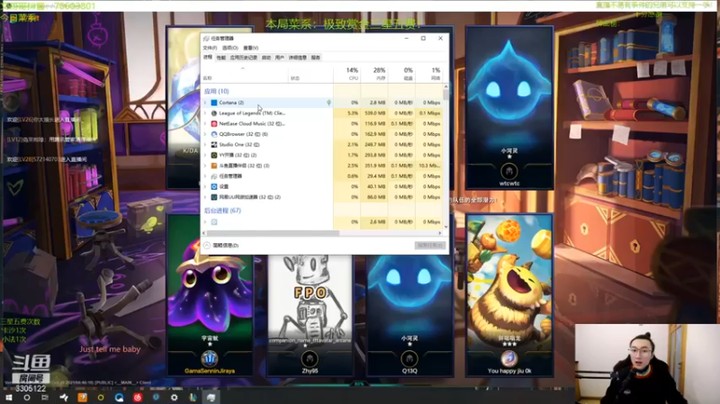Select the 后台进程 (67) group heading
The image size is (720, 404).
coord(222,211)
